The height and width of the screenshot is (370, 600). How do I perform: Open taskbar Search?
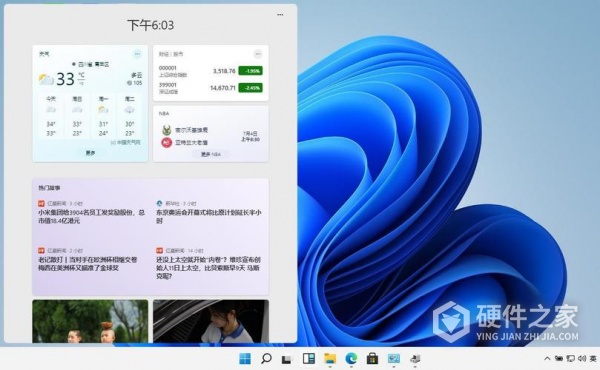[266, 359]
